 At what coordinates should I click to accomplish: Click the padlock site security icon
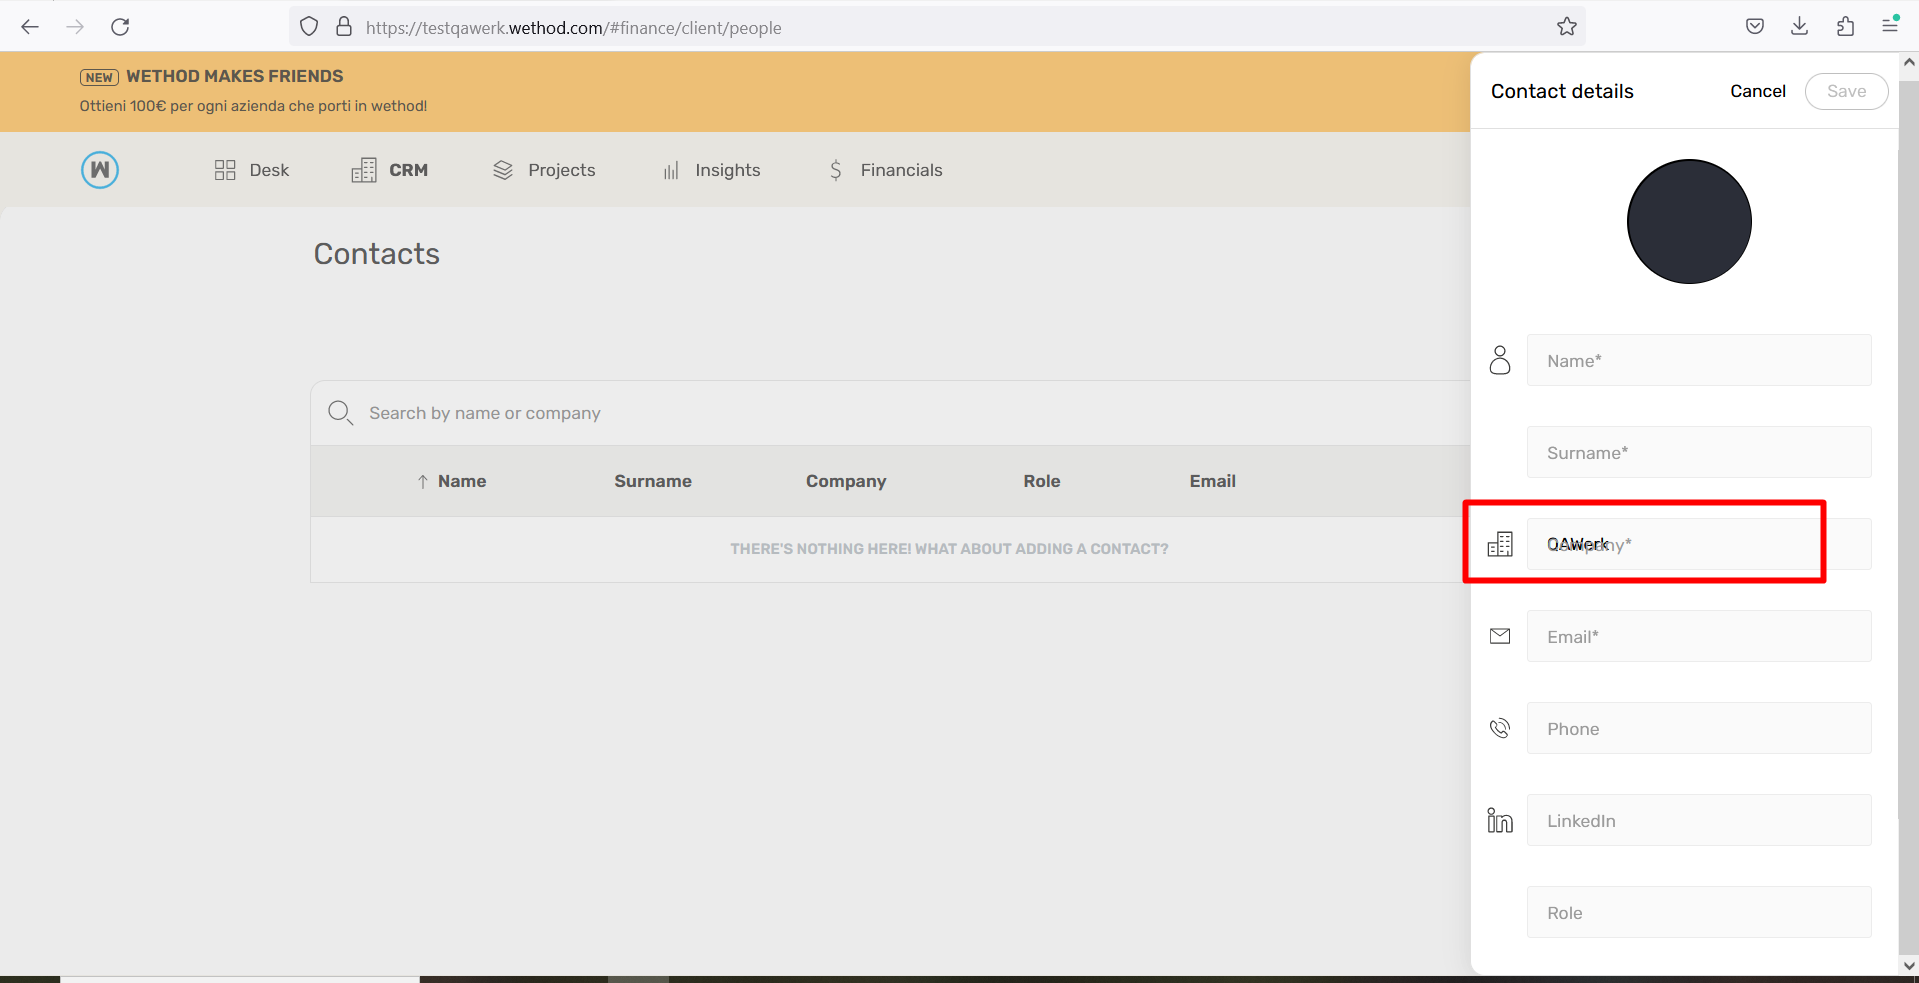(x=344, y=27)
